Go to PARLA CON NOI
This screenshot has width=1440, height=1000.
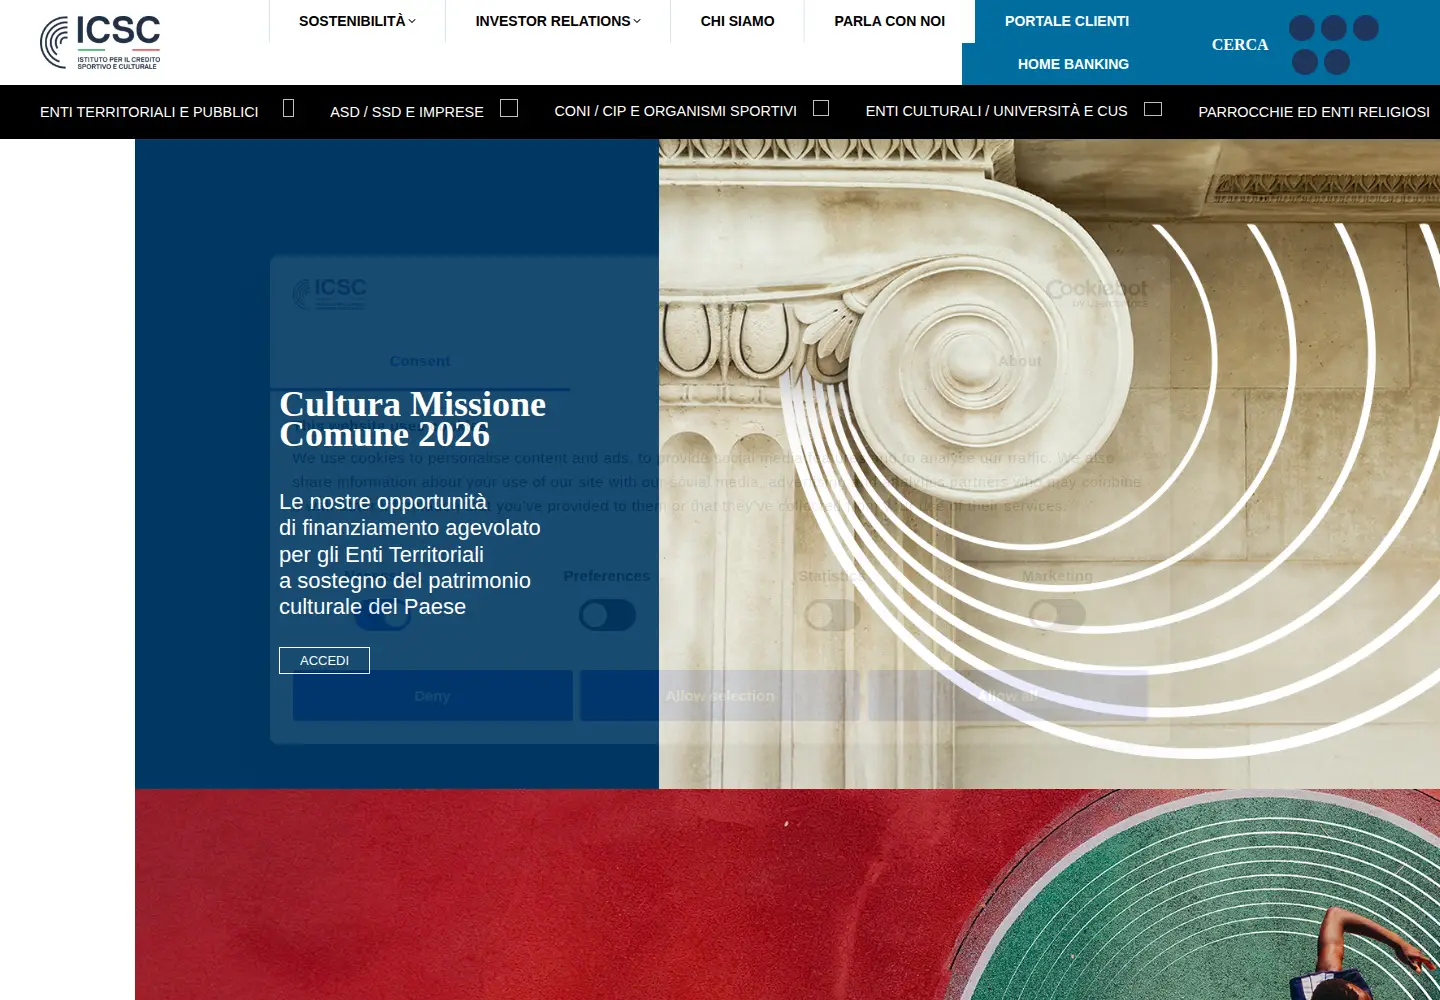889,21
